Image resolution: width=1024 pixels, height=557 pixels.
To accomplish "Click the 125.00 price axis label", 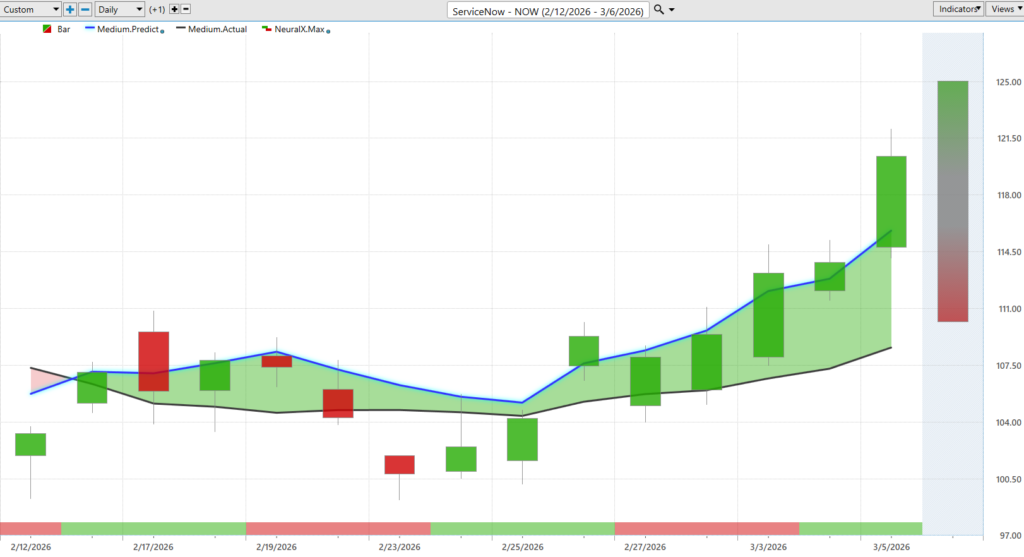I will pyautogui.click(x=1008, y=82).
